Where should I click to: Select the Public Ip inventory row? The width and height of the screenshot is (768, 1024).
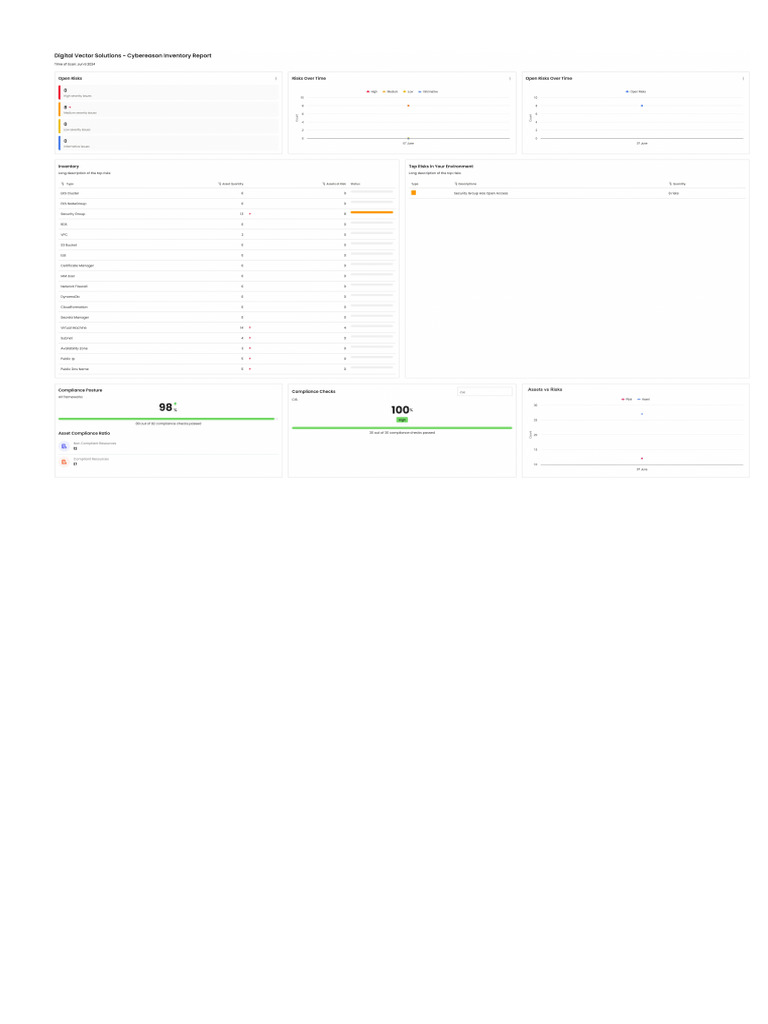tap(227, 359)
